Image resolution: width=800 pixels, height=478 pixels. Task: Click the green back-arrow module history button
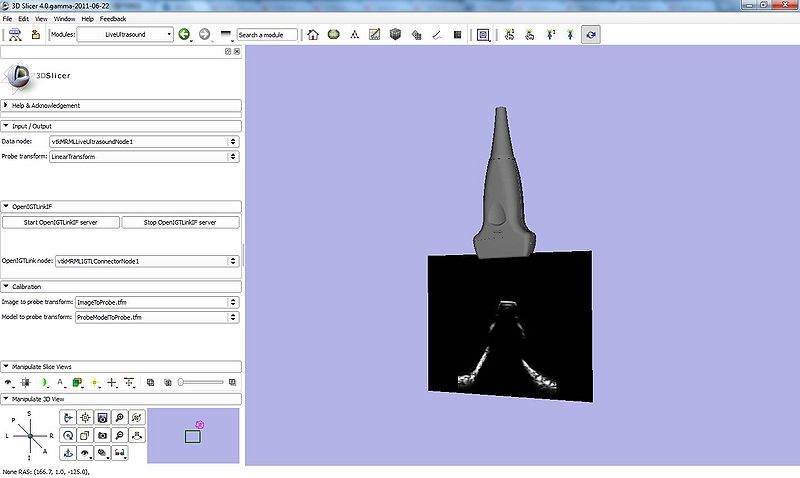pyautogui.click(x=185, y=34)
